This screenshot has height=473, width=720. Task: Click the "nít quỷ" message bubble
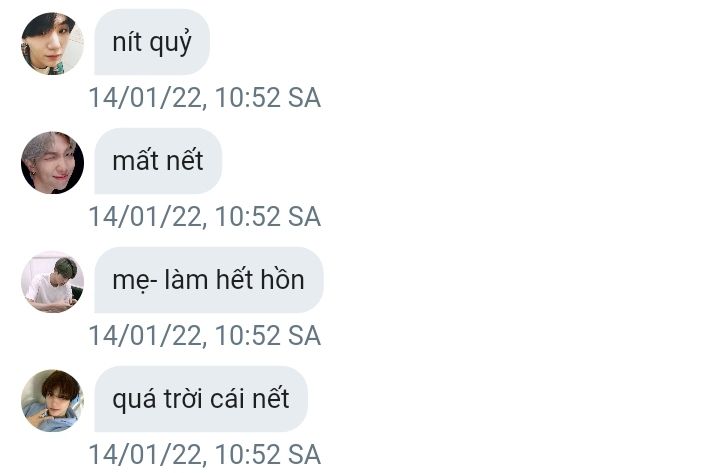coord(152,43)
